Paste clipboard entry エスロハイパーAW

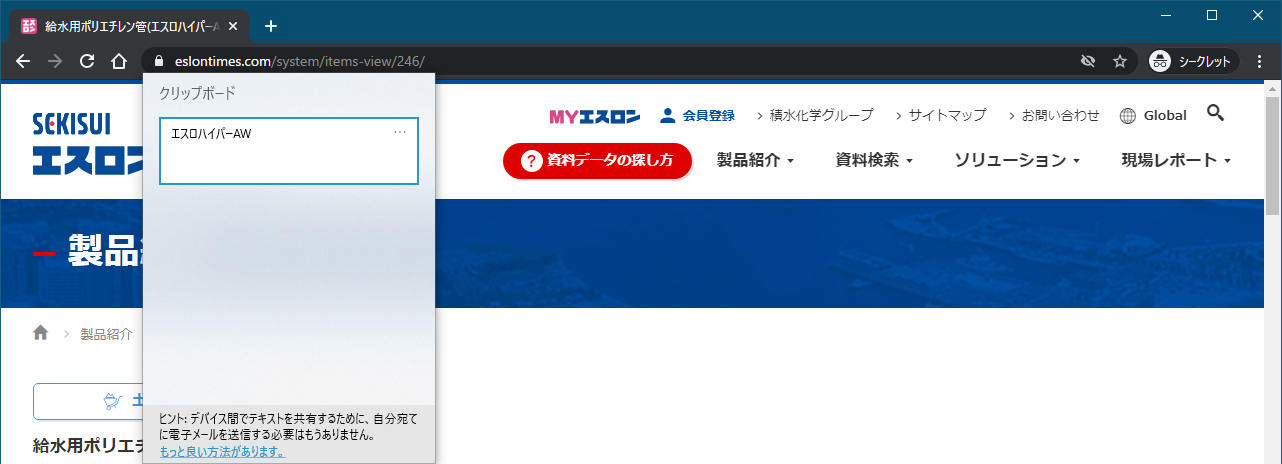(289, 151)
